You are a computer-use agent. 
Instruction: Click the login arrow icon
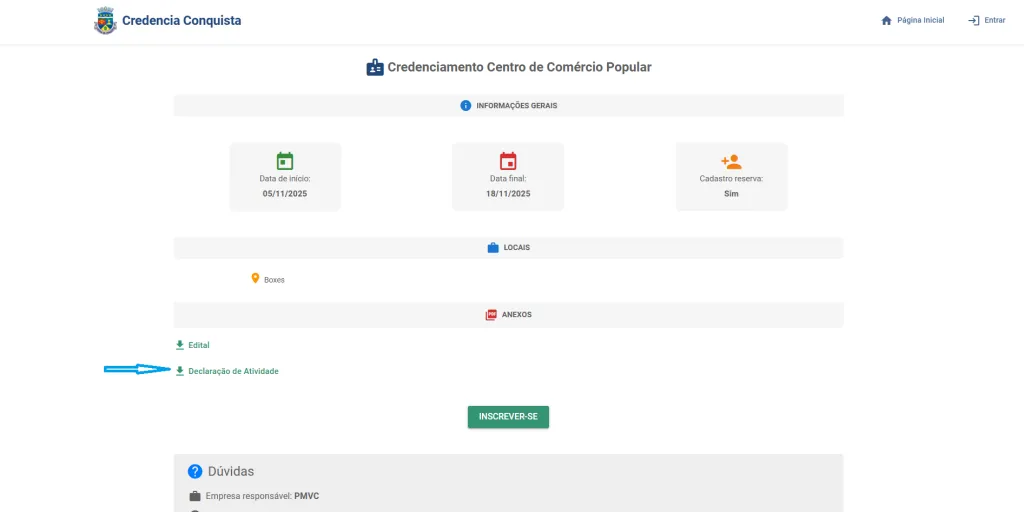coord(973,21)
